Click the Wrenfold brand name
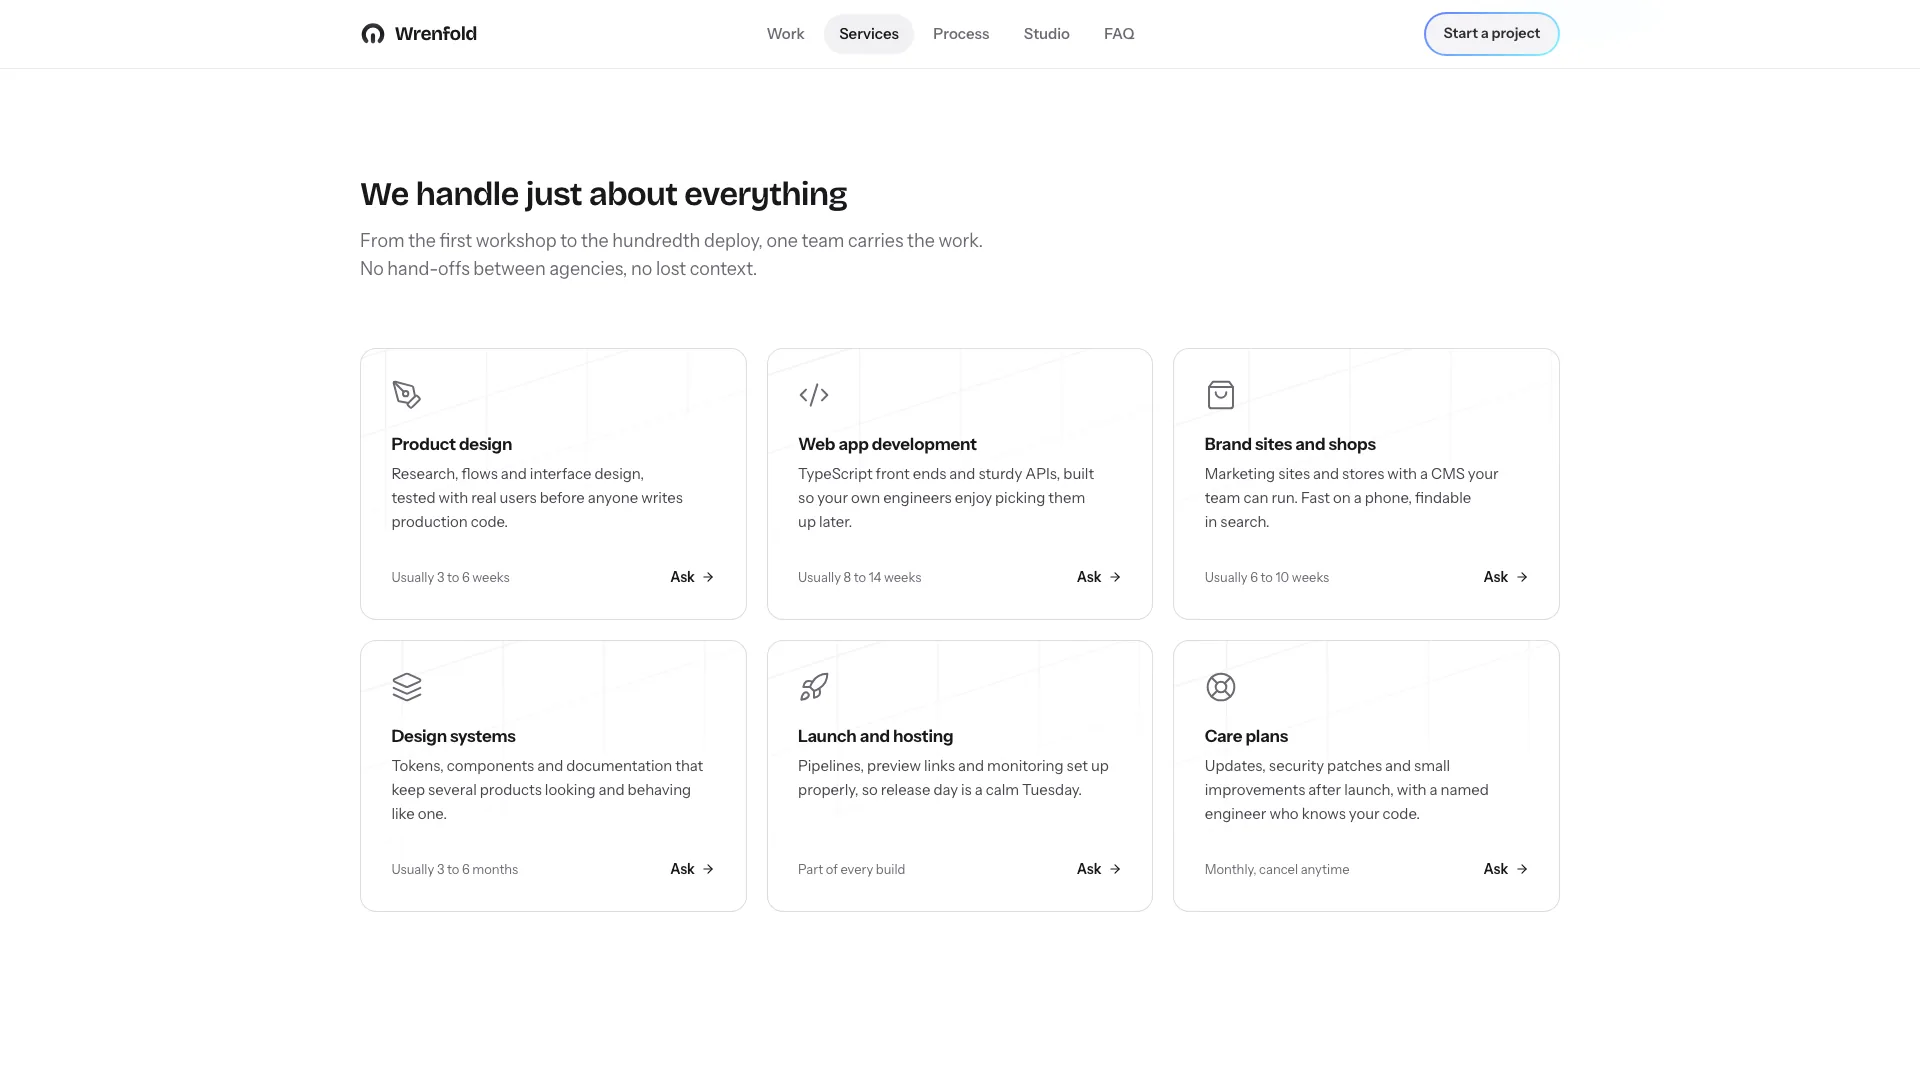Viewport: 1920px width, 1080px height. point(436,34)
